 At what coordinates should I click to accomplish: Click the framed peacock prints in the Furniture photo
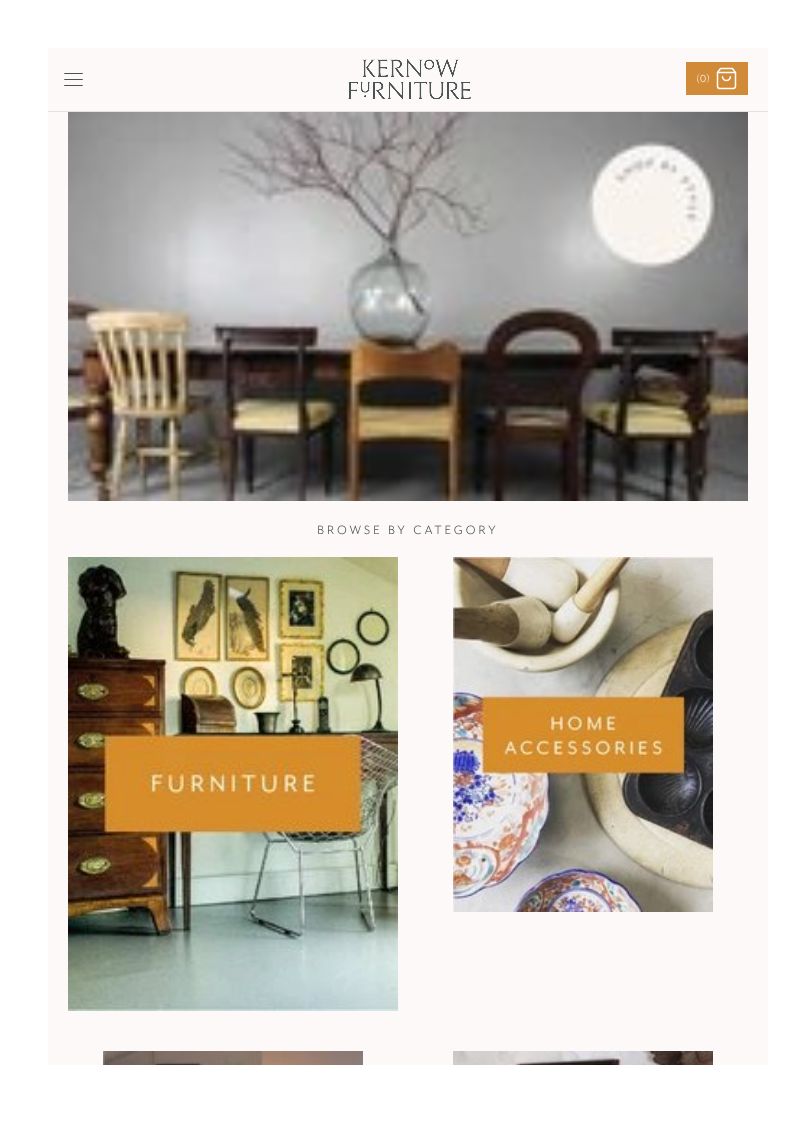222,617
